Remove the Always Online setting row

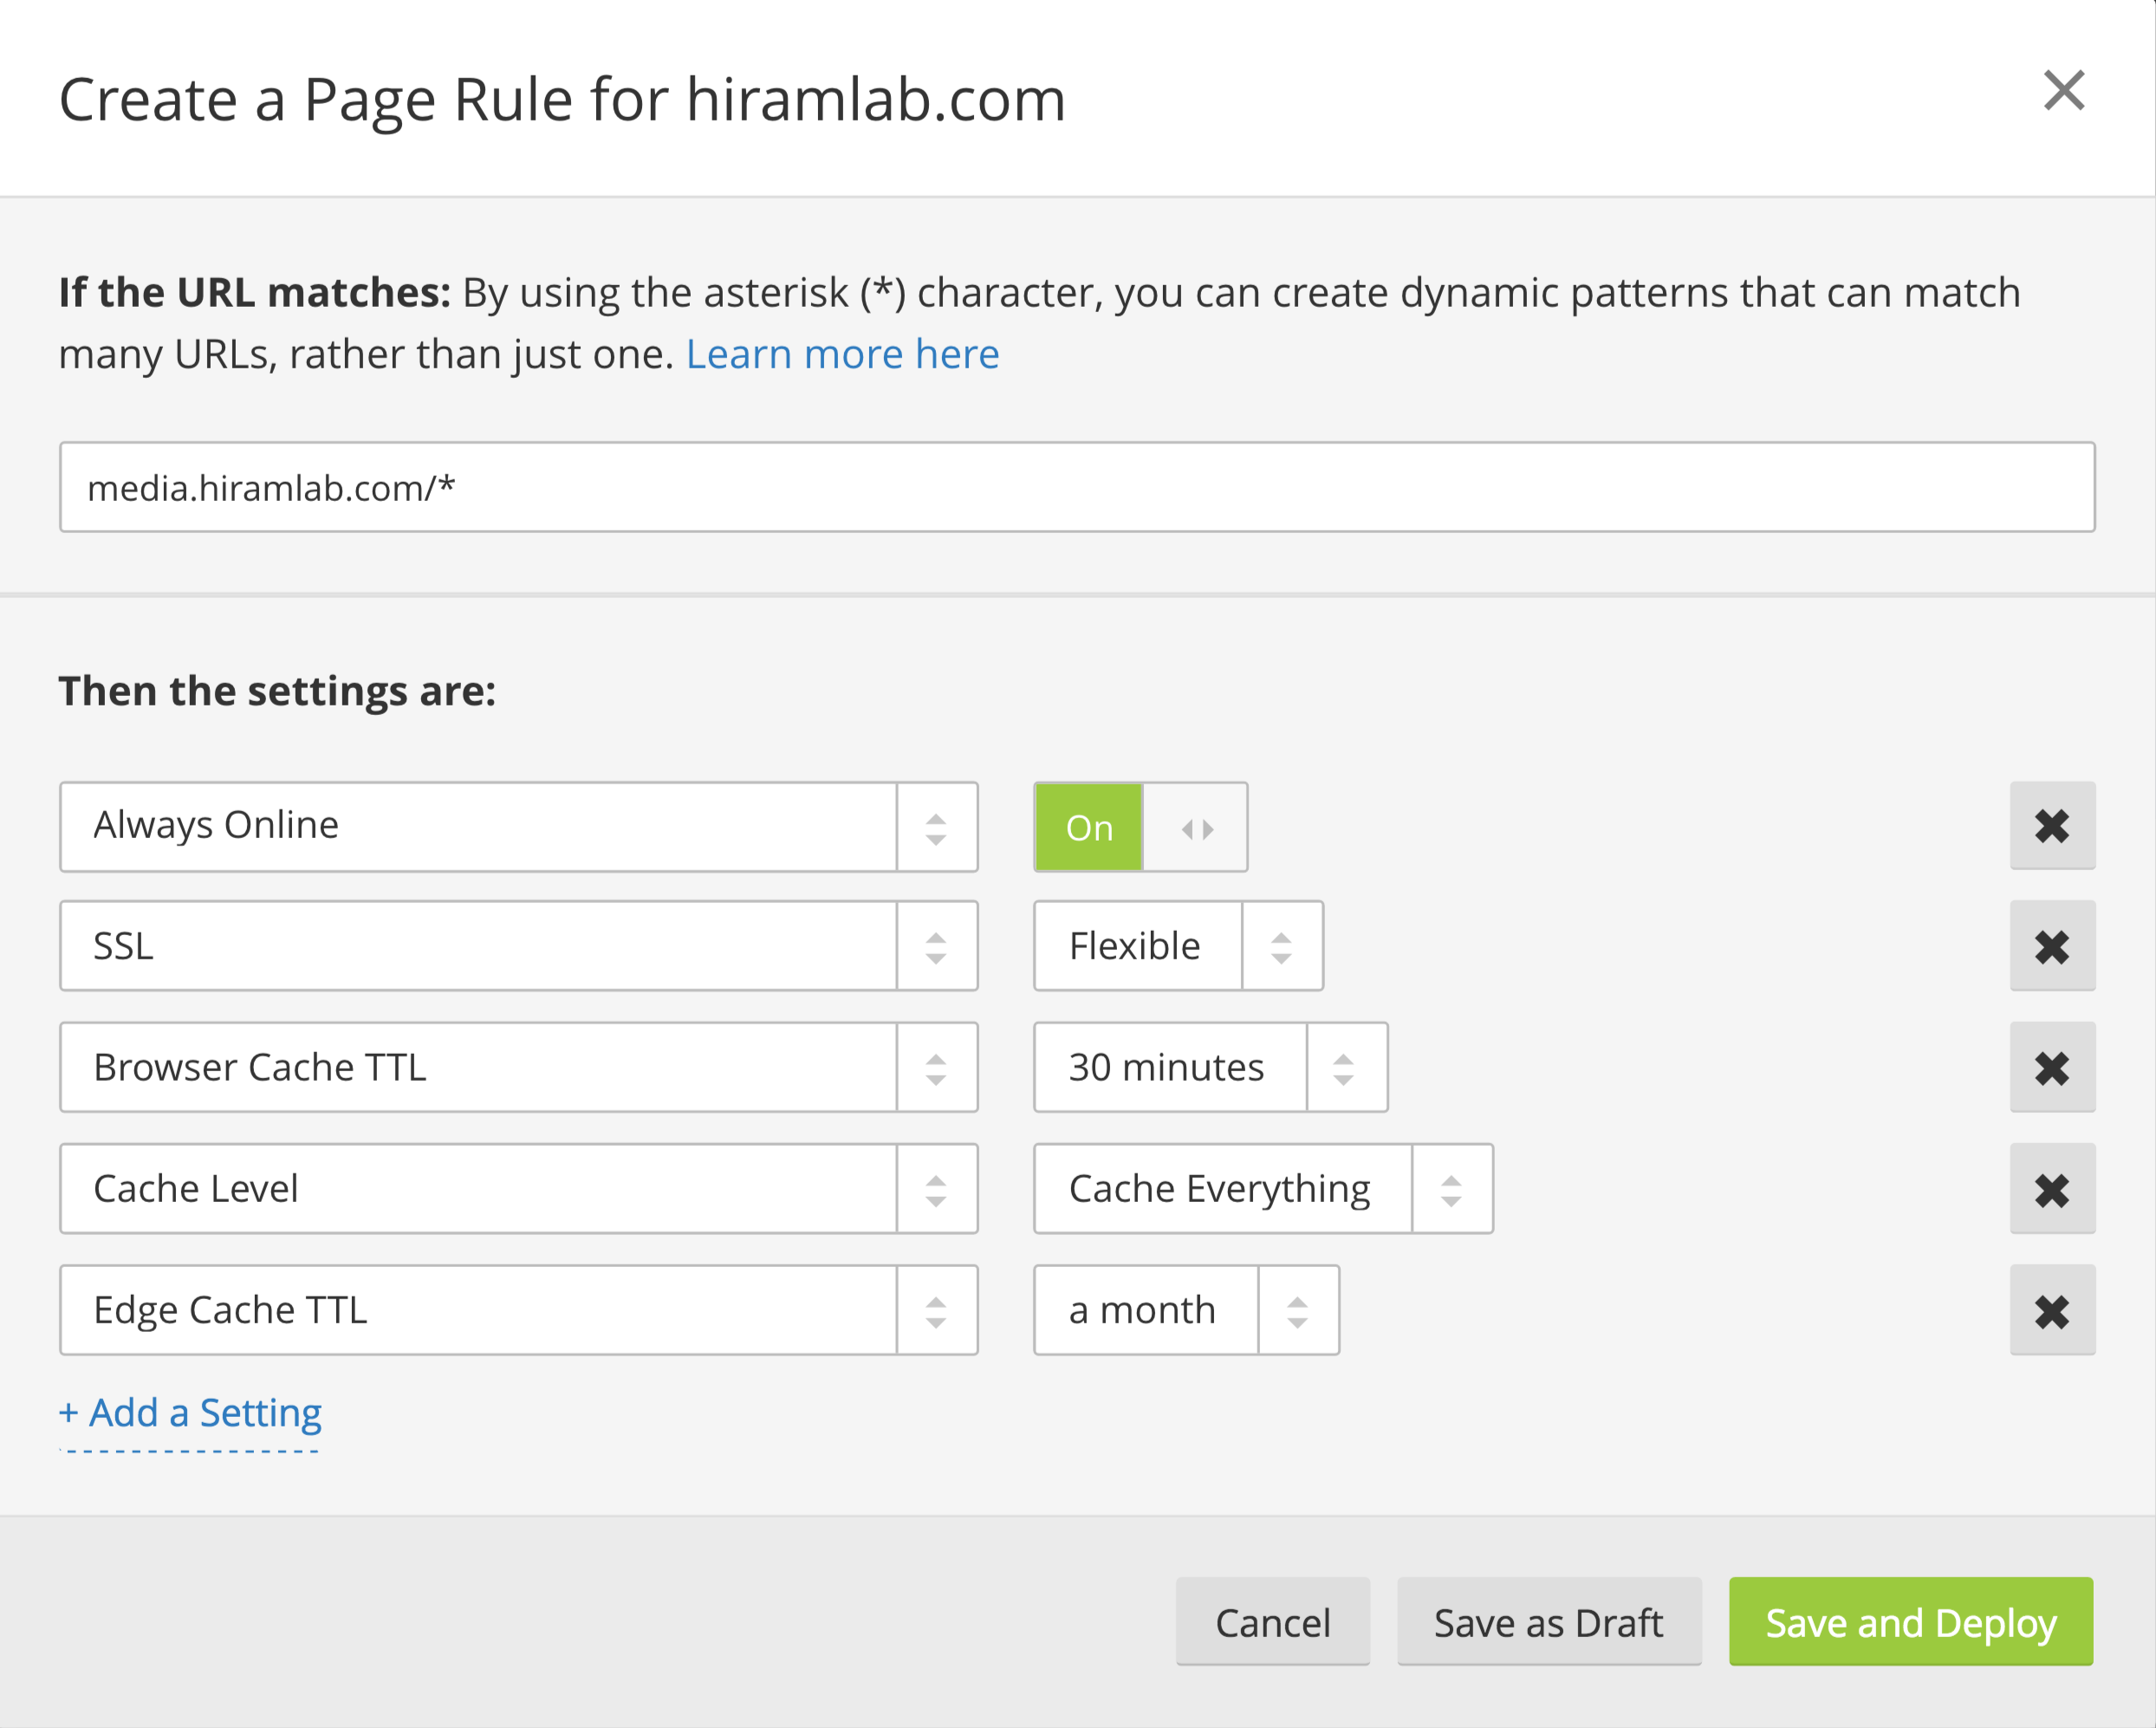pos(2052,826)
